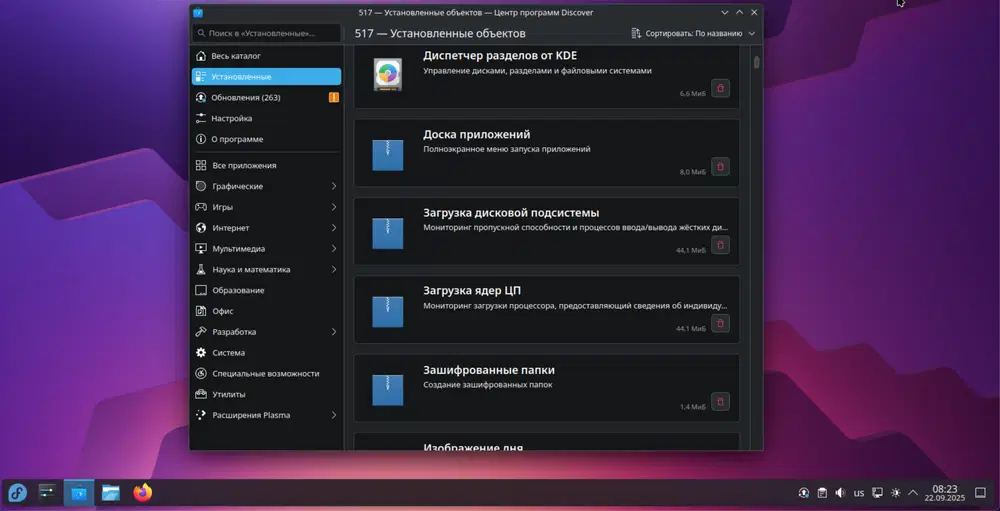This screenshot has width=1000, height=511.
Task: Click the Наука и математика flask icon
Action: (201, 270)
